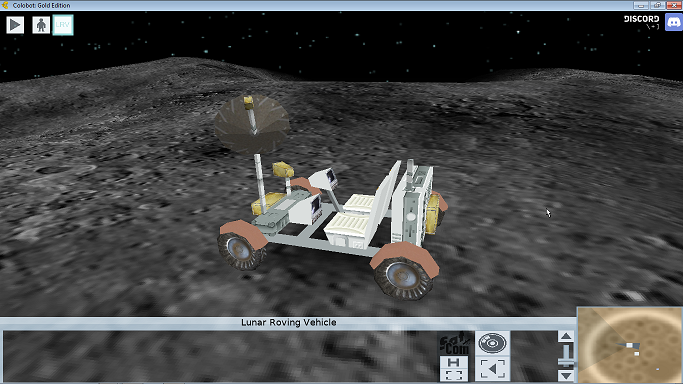
Task: Click the play triangle button at top-left
Action: tap(15, 25)
